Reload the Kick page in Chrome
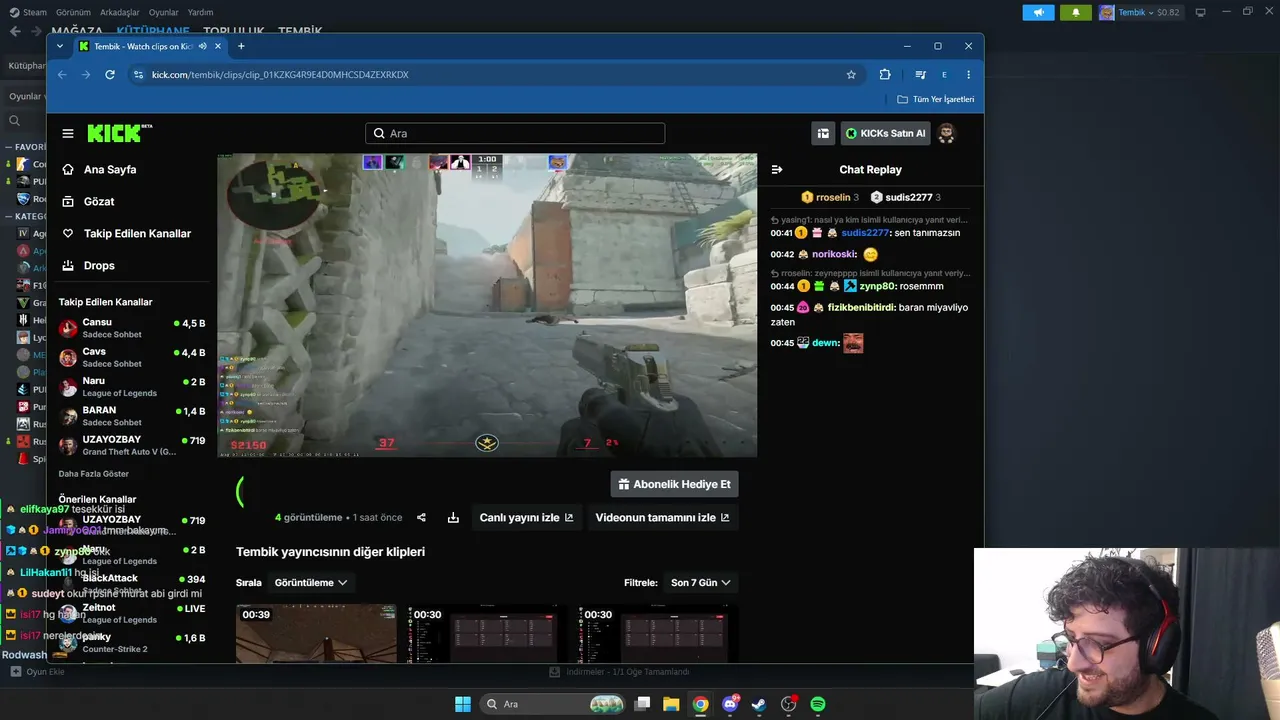 110,74
